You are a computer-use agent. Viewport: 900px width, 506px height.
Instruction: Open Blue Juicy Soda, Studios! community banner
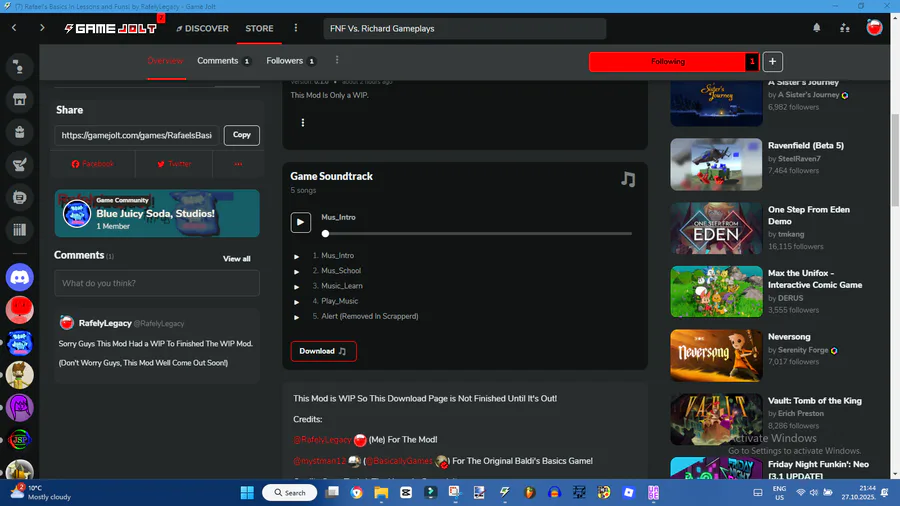pos(157,213)
